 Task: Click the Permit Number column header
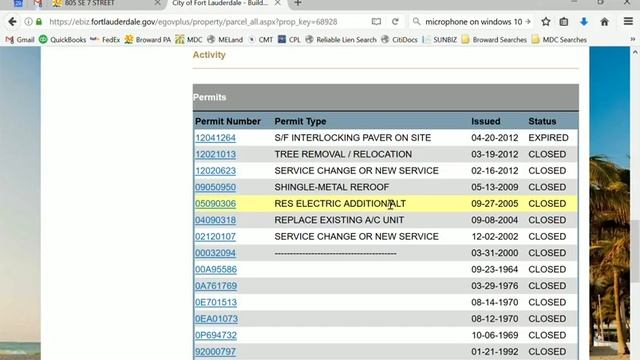tap(227, 121)
